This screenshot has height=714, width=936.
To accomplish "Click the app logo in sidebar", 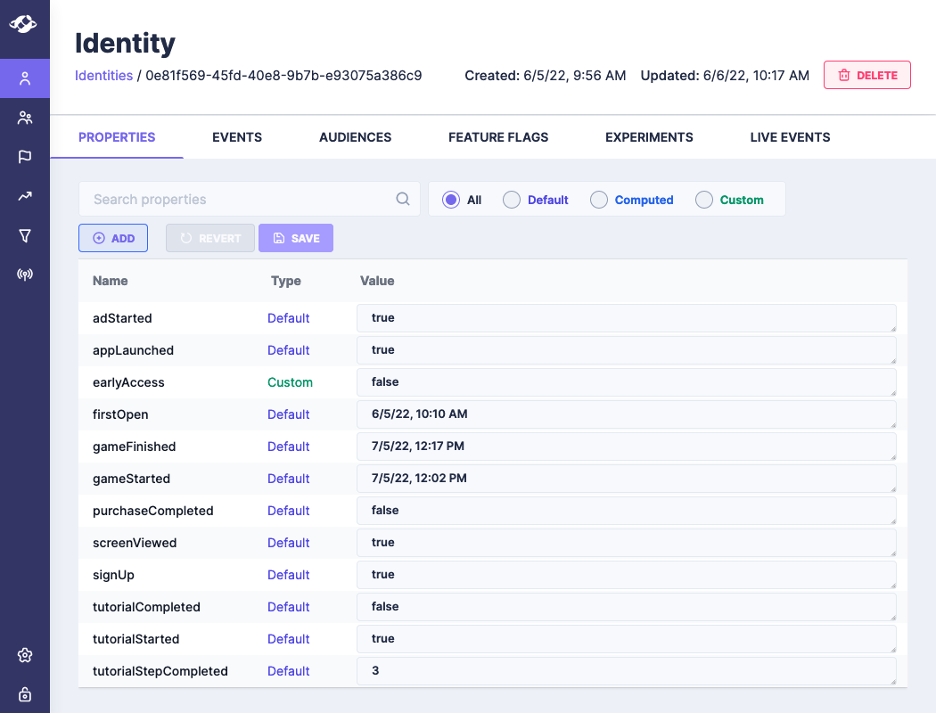I will click(24, 23).
